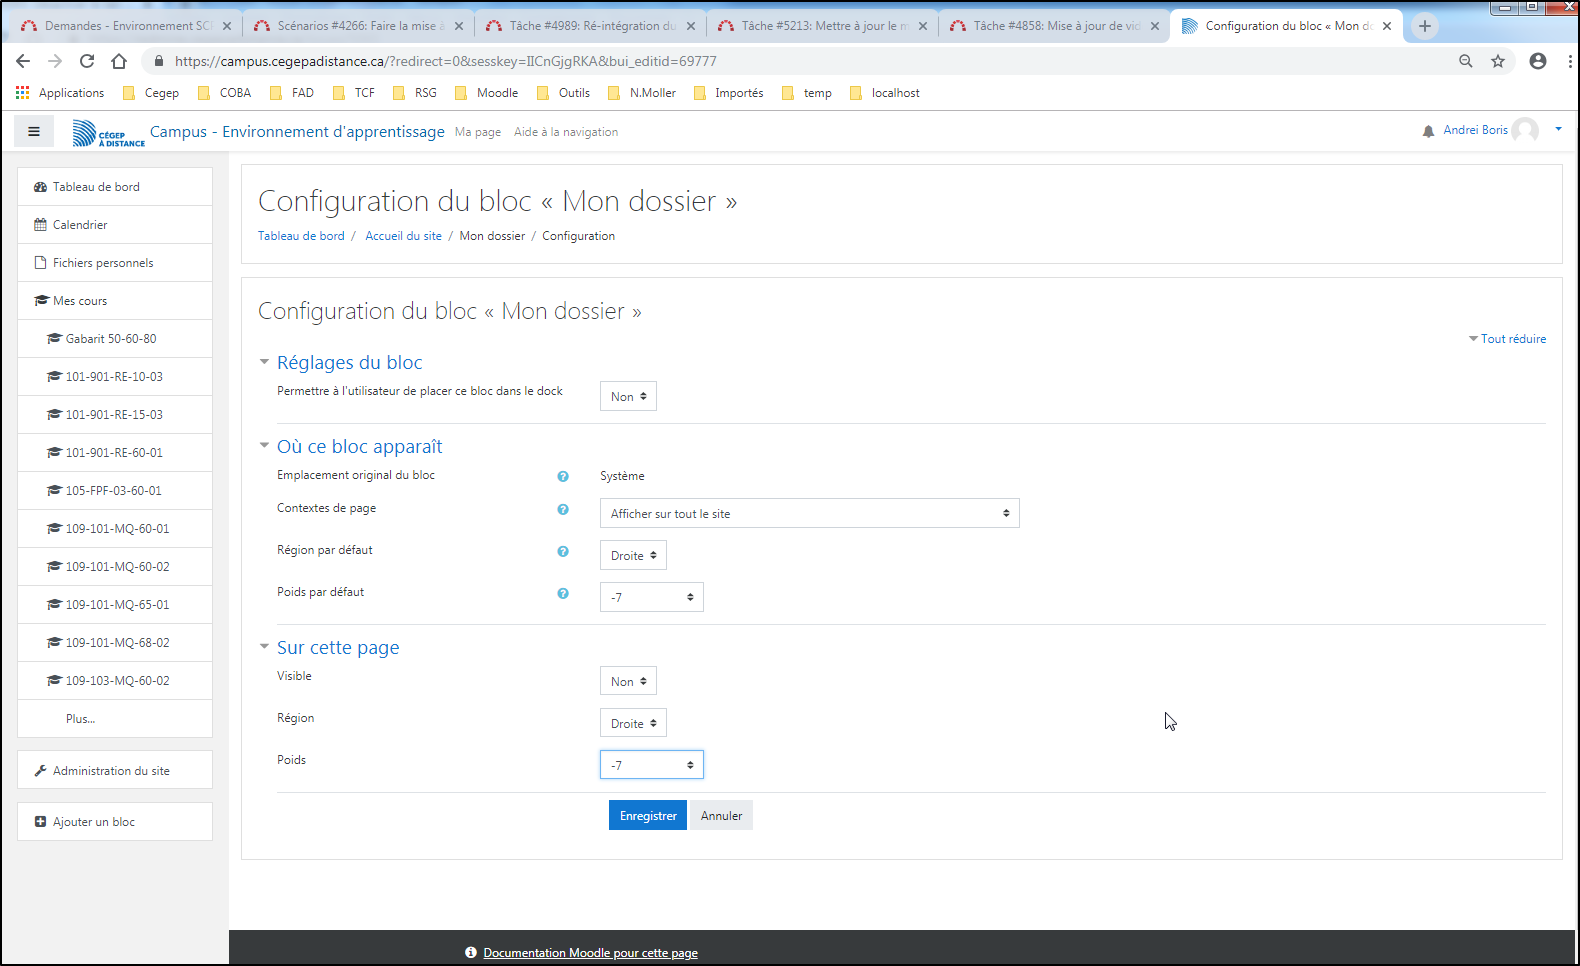Image resolution: width=1580 pixels, height=966 pixels.
Task: Click help icon beside Contextes de page
Action: 563,510
